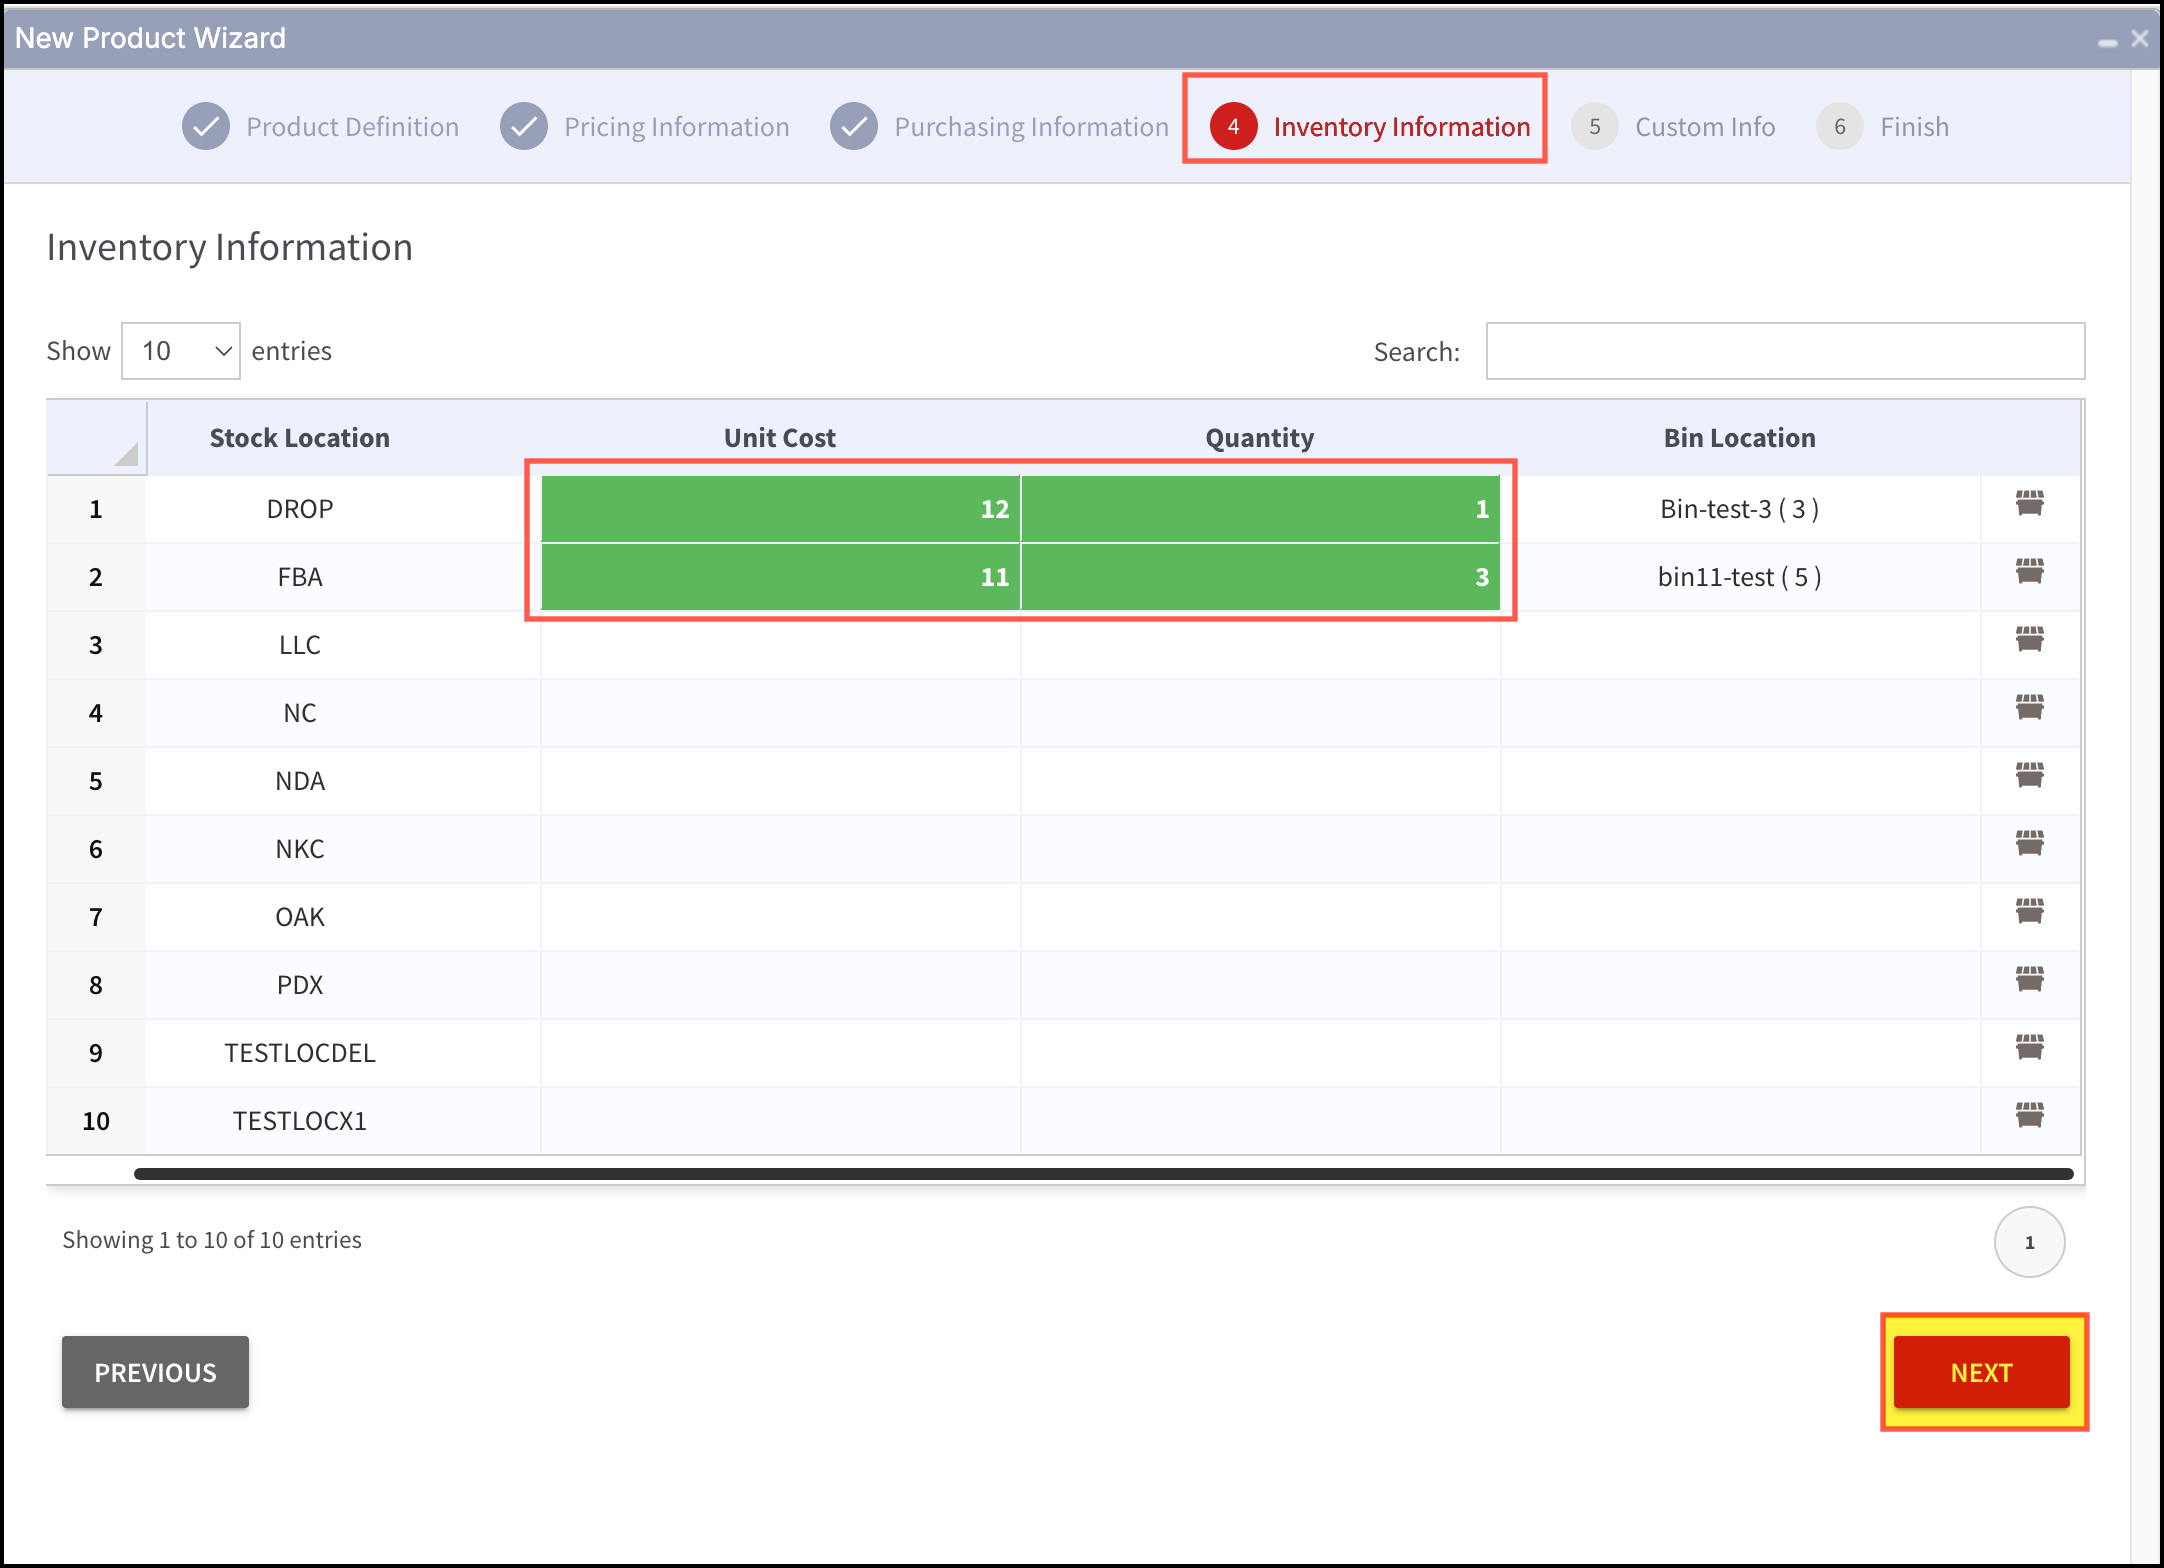
Task: Select DROP Quantity cell showing 1
Action: [1260, 509]
